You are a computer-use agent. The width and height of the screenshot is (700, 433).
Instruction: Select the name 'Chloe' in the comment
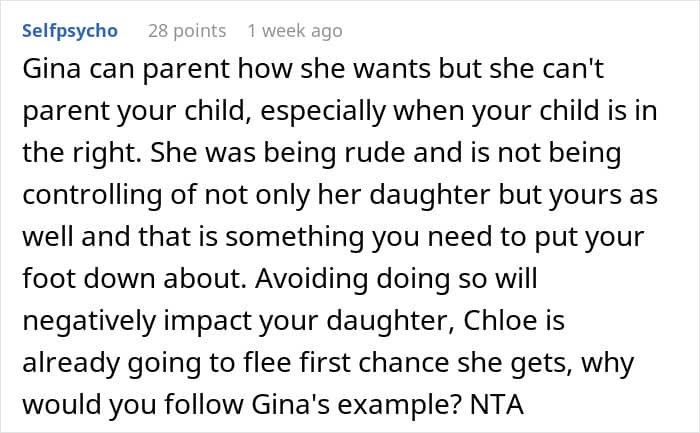493,321
